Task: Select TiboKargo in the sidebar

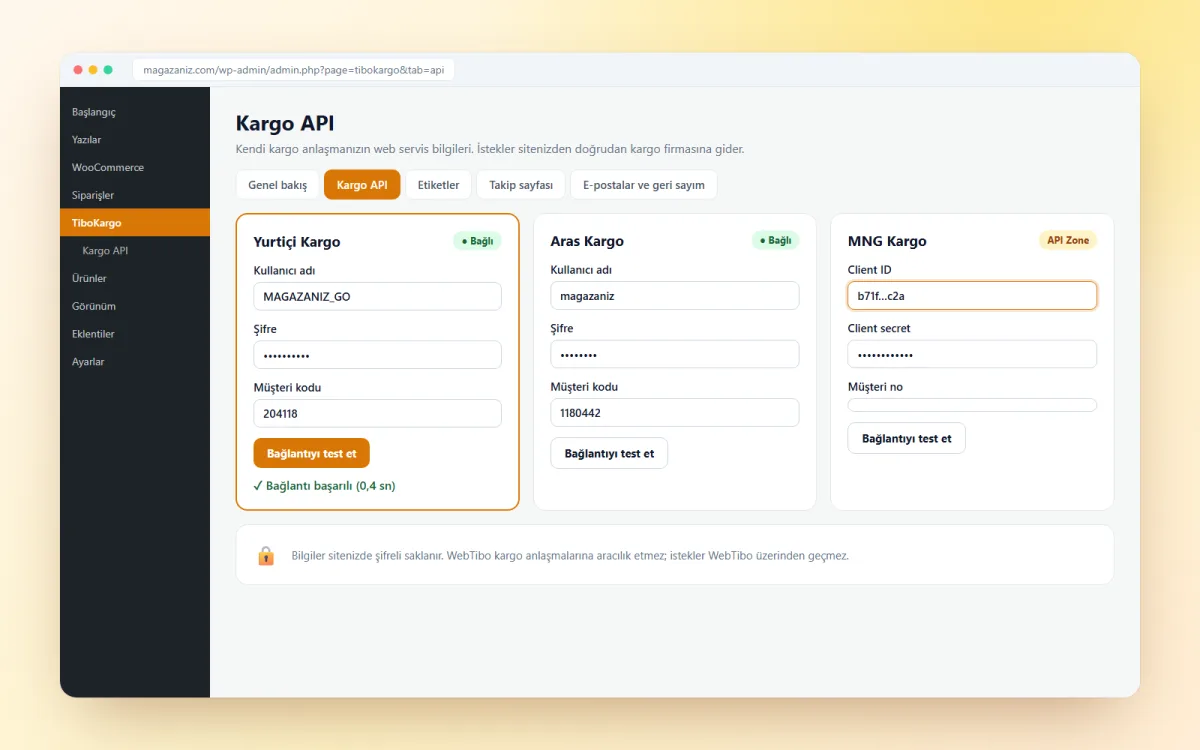Action: 135,223
